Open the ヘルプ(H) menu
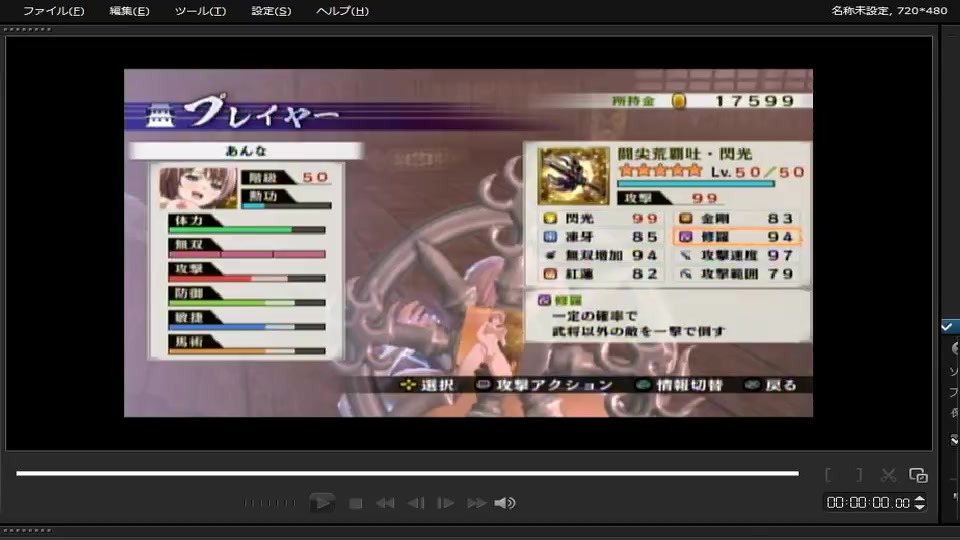The height and width of the screenshot is (540, 960). pos(342,11)
